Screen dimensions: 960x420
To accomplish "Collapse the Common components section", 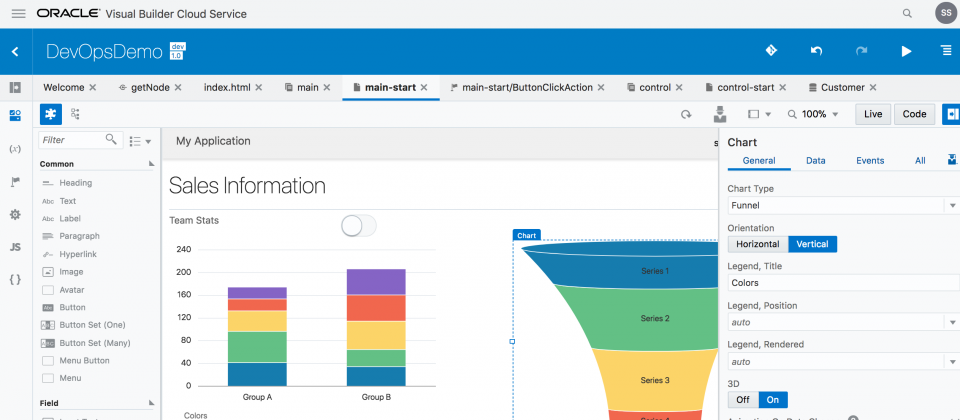I will tap(152, 164).
